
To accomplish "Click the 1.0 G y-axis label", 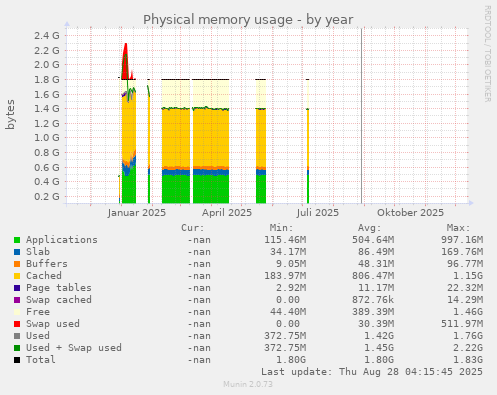I will click(47, 137).
